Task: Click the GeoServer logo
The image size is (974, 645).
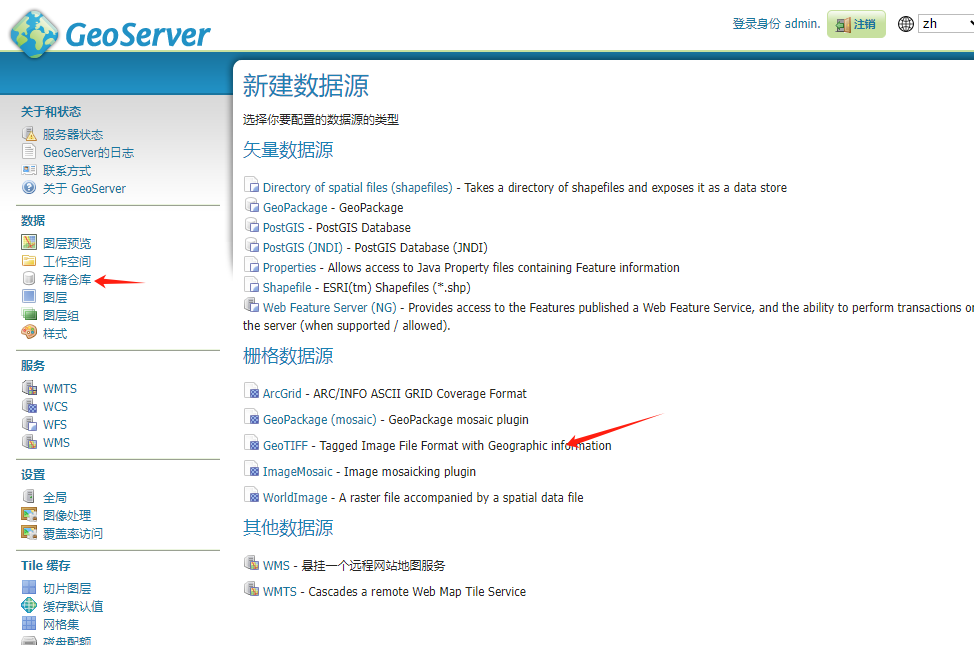Action: coord(111,34)
